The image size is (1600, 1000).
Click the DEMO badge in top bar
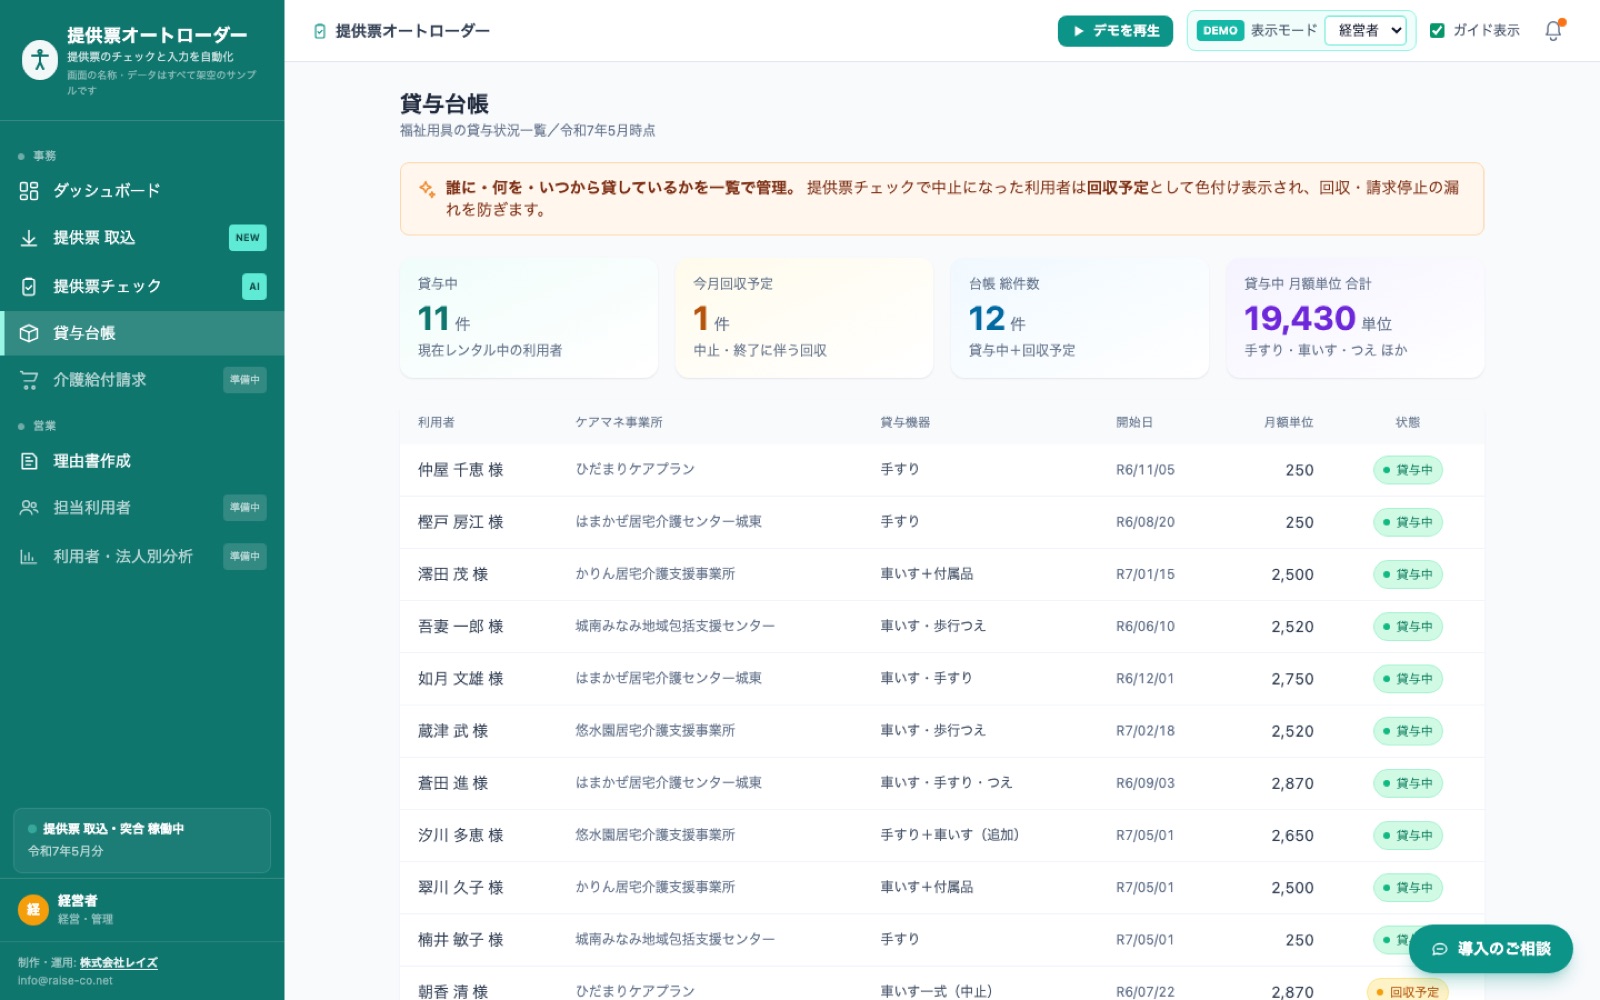[1220, 31]
